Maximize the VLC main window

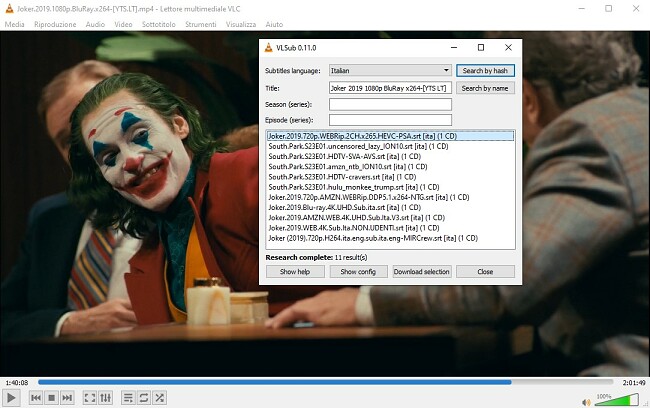pyautogui.click(x=609, y=9)
